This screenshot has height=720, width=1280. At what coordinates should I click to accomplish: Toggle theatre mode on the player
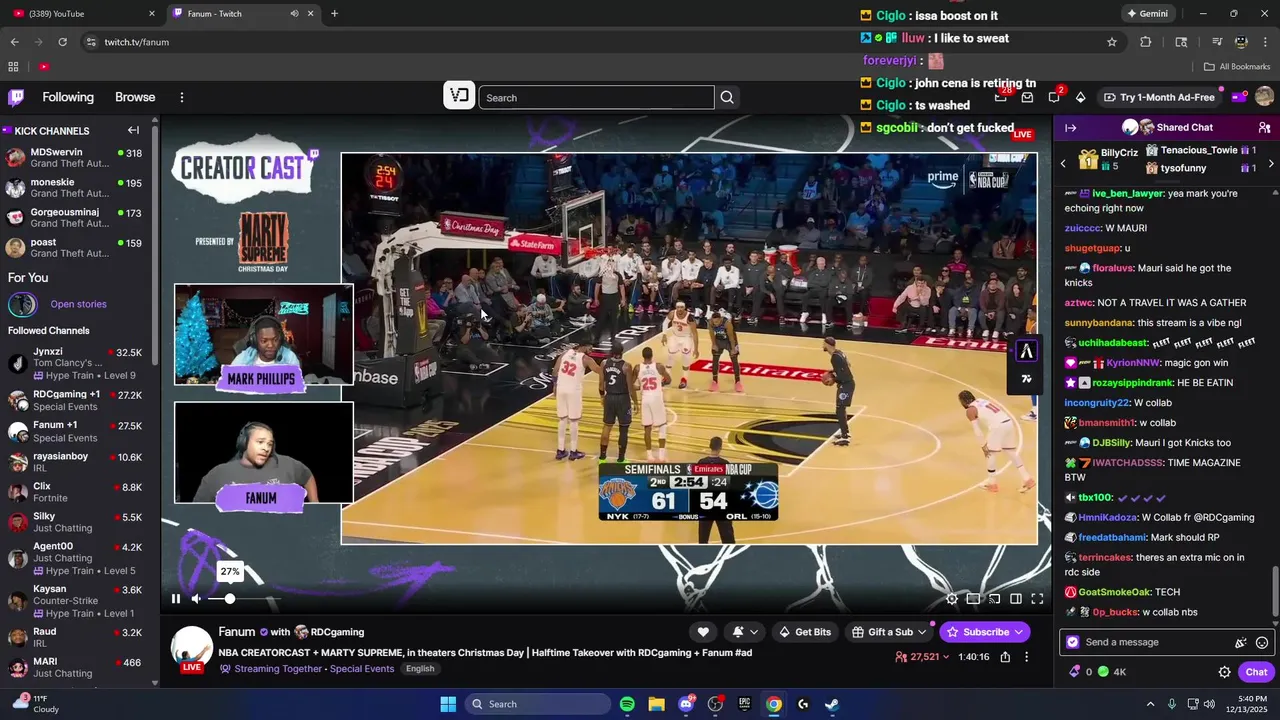point(1015,599)
